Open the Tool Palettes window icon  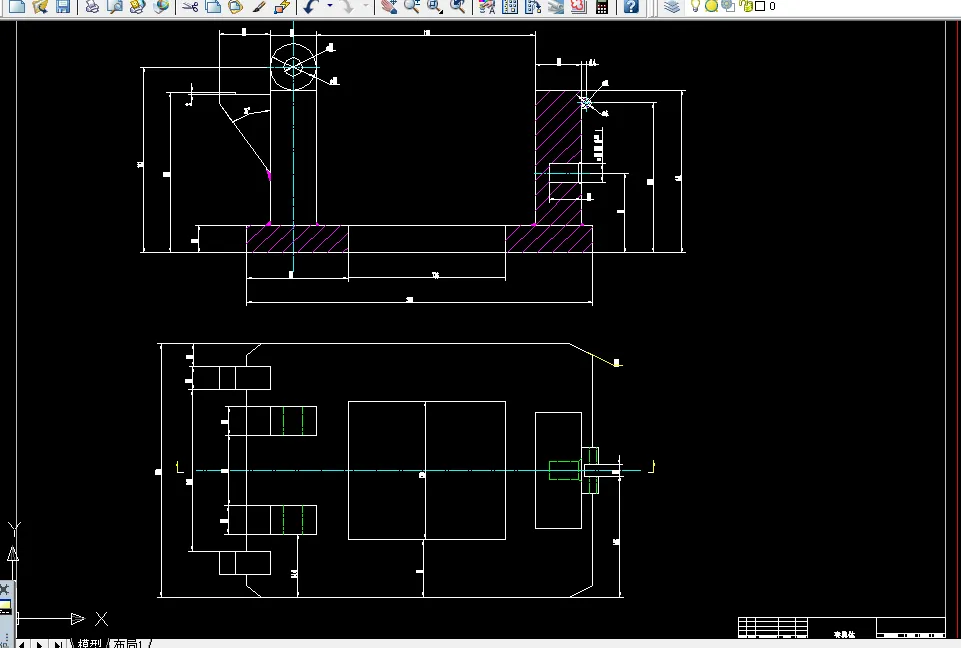pyautogui.click(x=533, y=7)
